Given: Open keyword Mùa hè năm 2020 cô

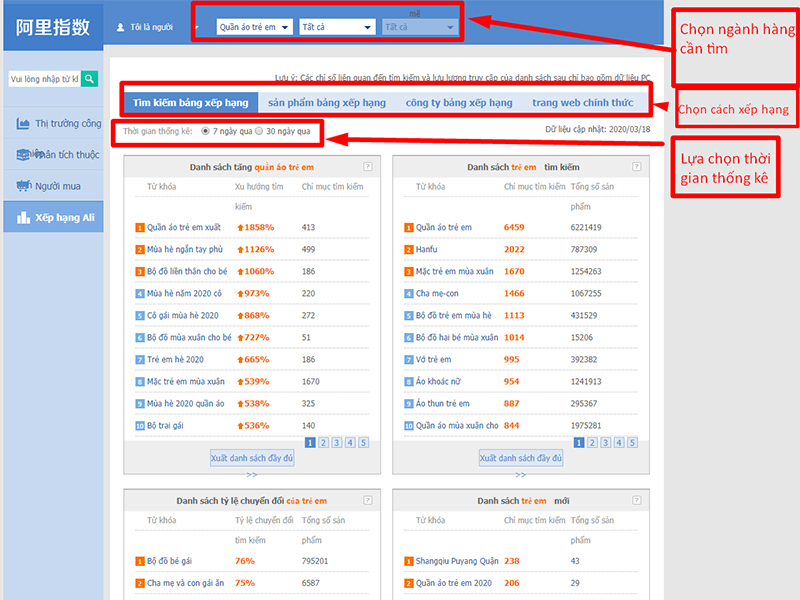Looking at the screenshot, I should point(184,293).
